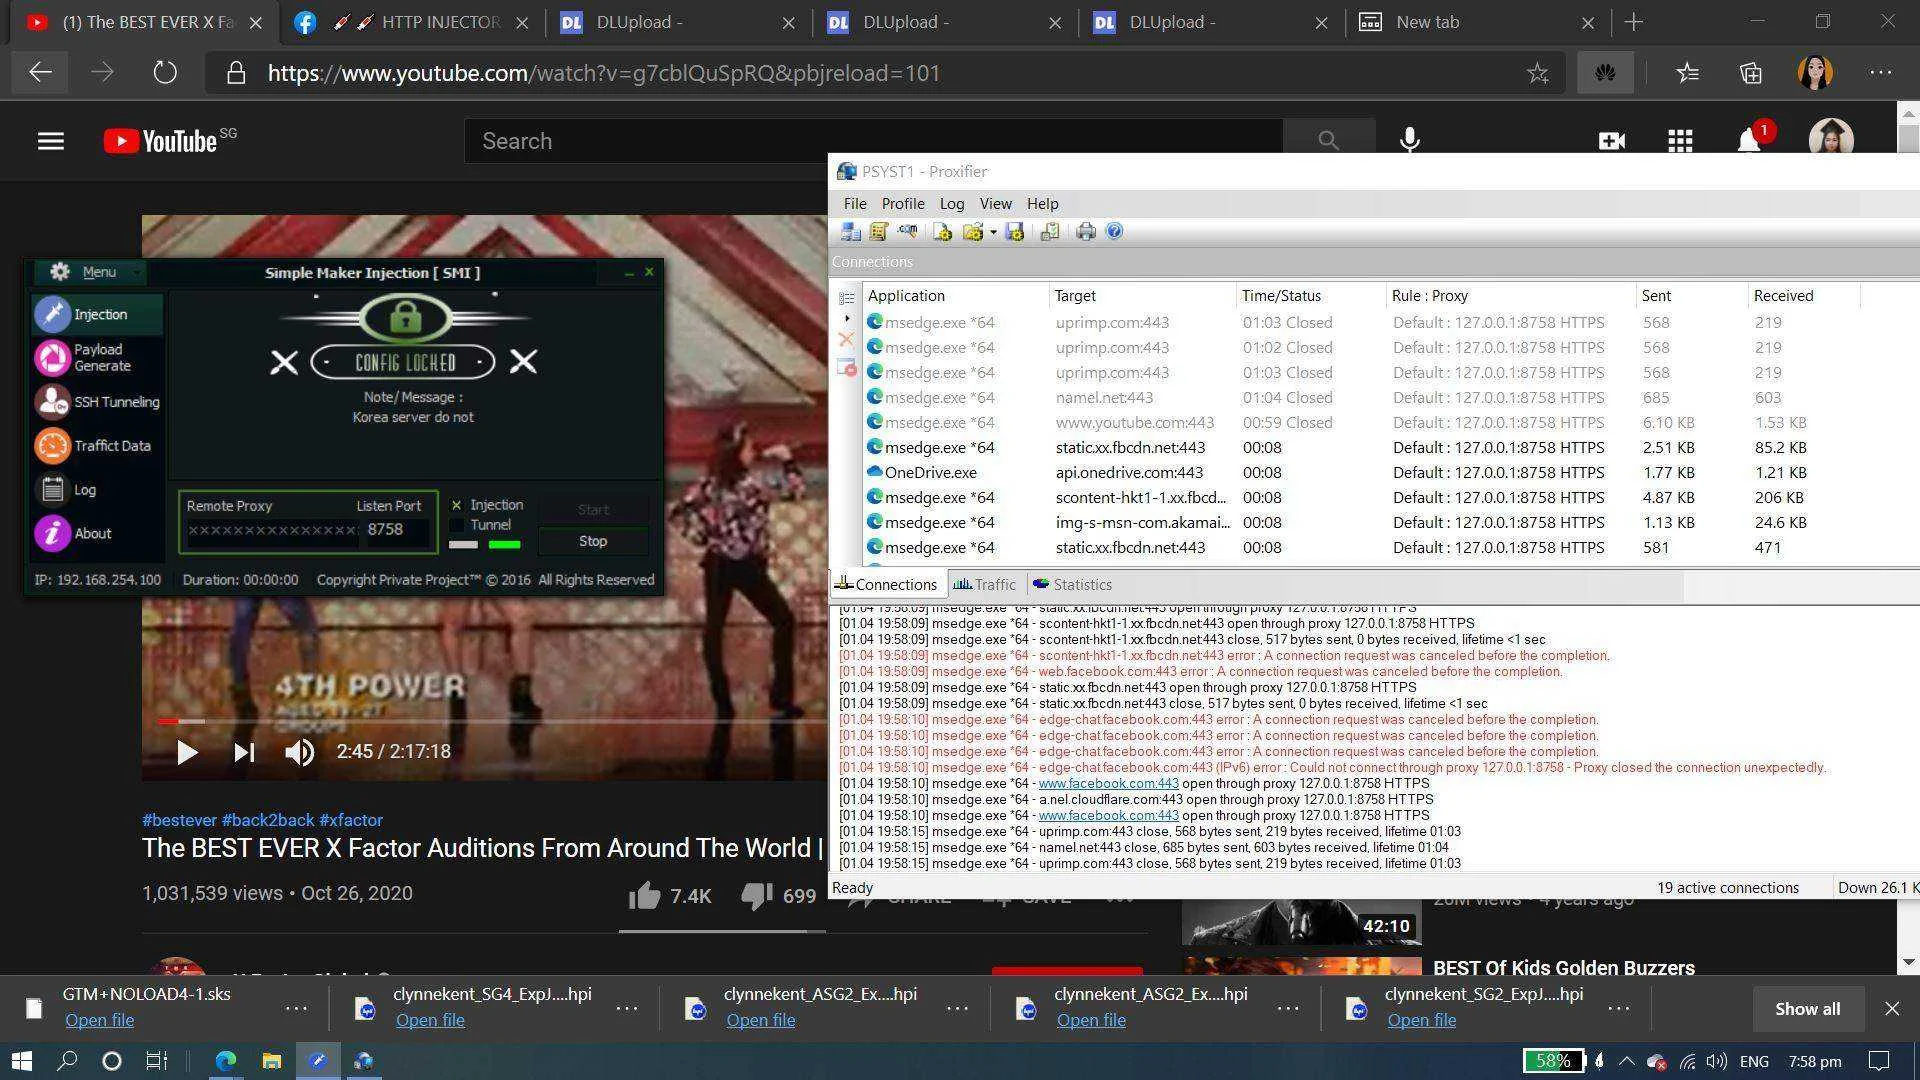Sort connections by the Target column header
1920x1080 pixels.
tap(1142, 296)
